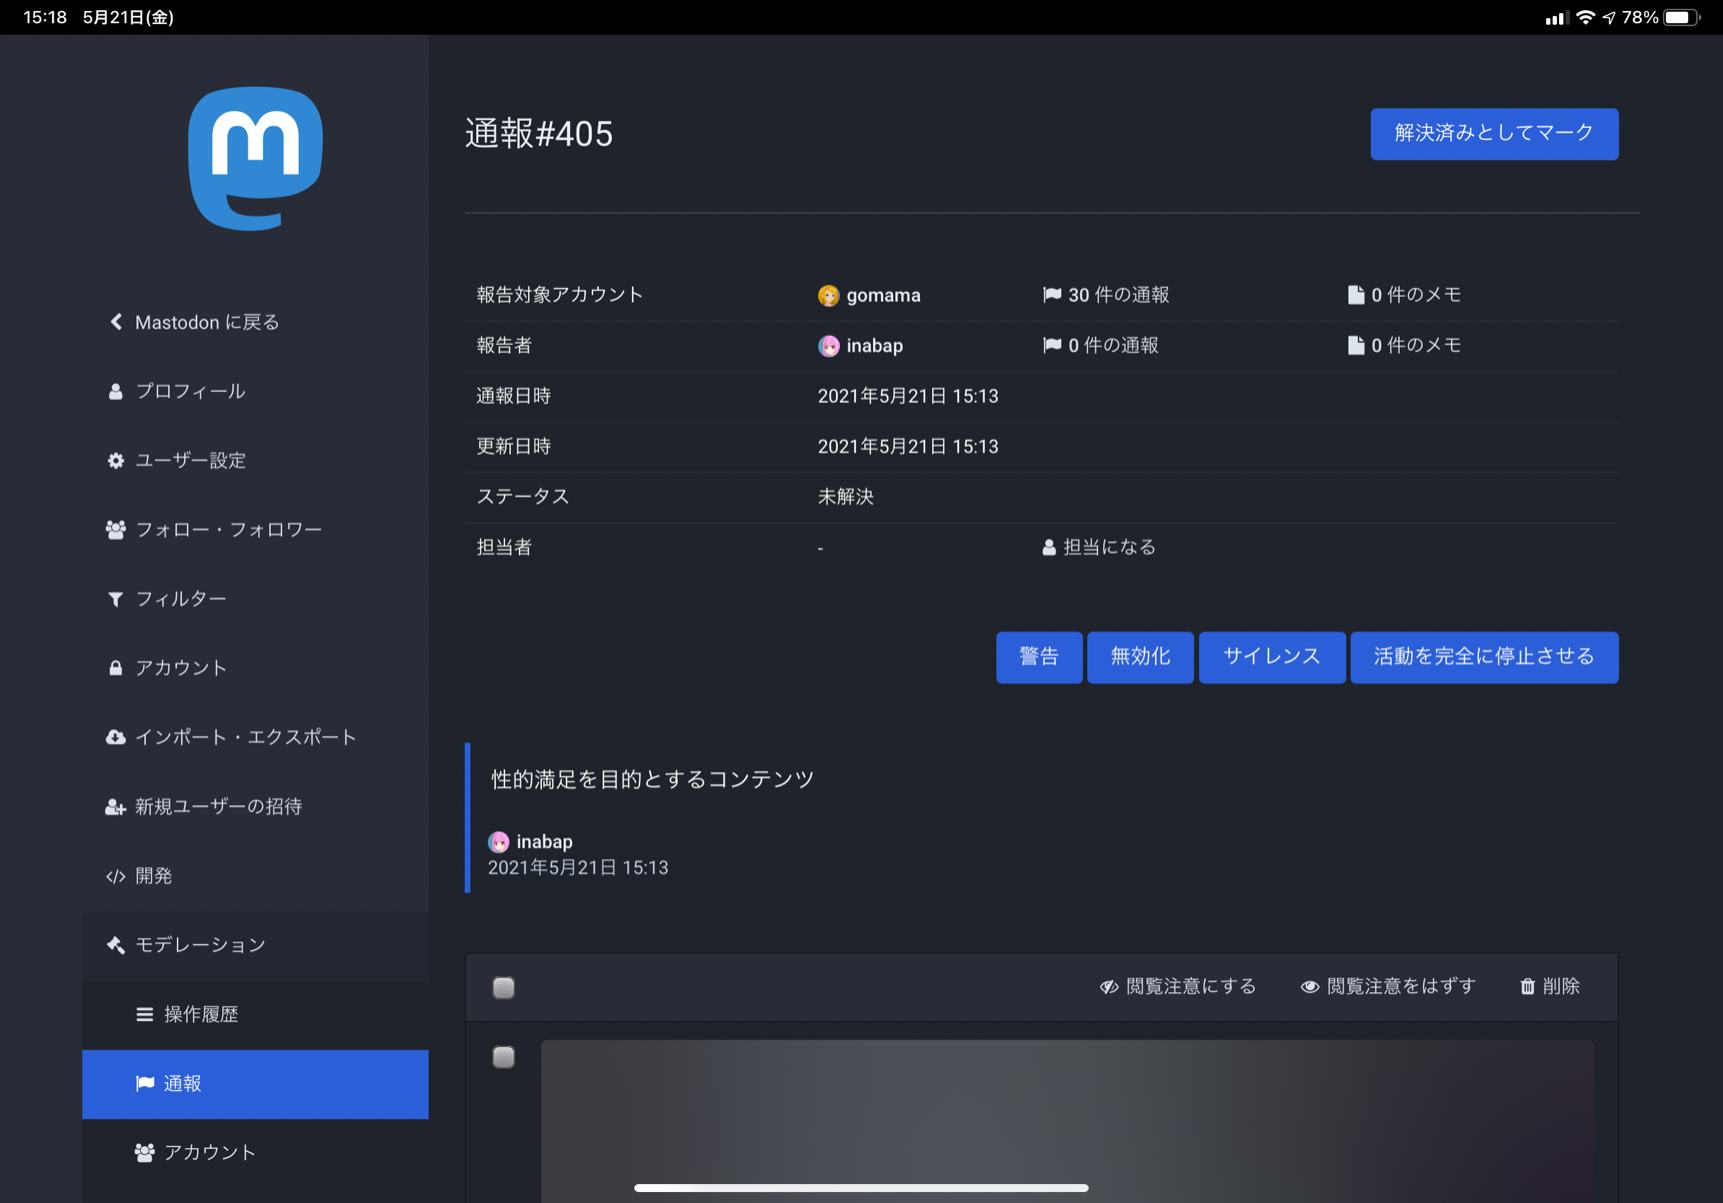
Task: Open フィルター sidebar item
Action: pyautogui.click(x=166, y=598)
